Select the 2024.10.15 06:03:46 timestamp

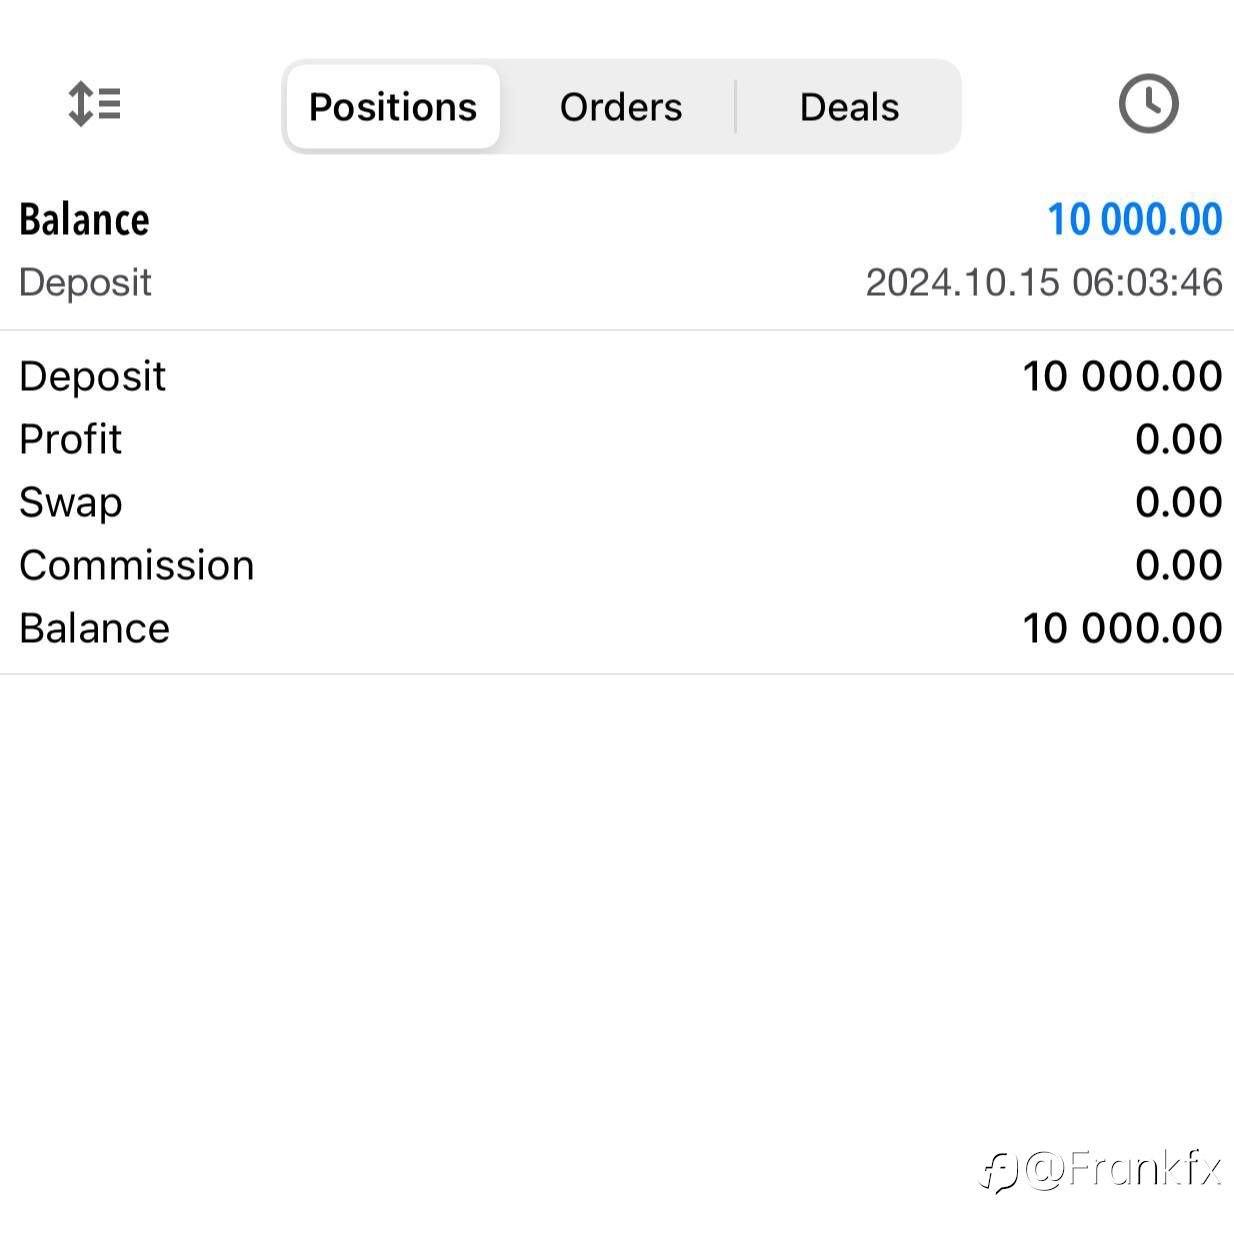[x=1044, y=282]
